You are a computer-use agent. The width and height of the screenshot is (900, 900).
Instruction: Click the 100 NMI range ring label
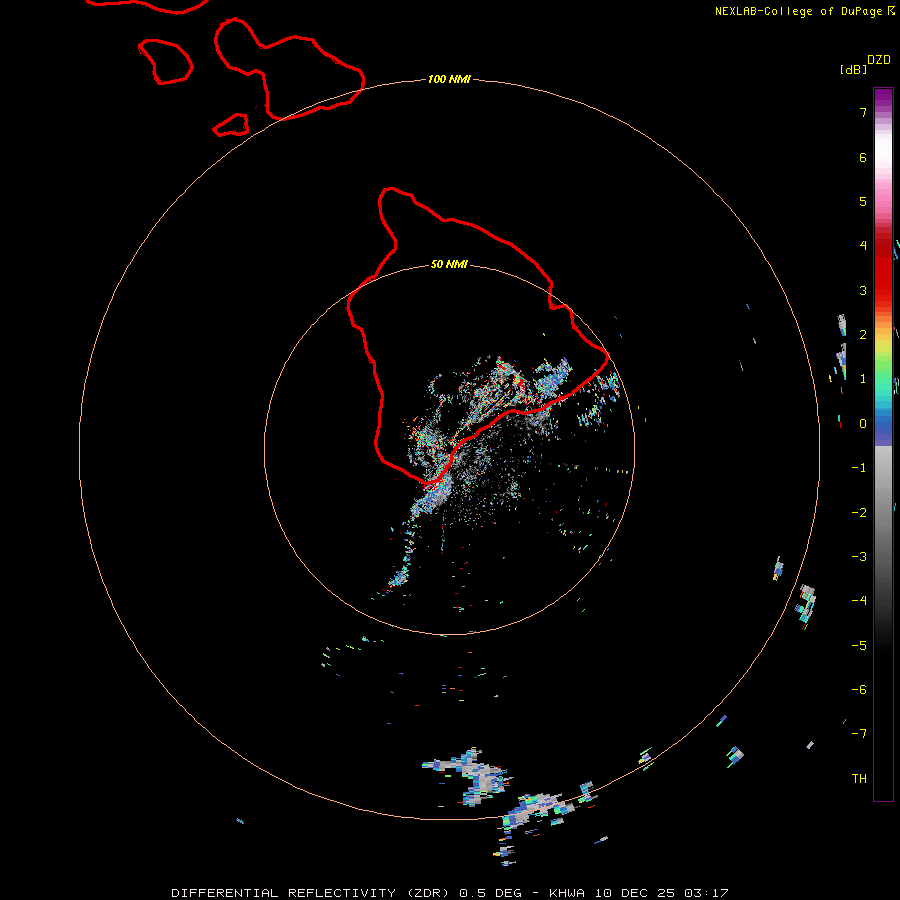(x=449, y=79)
